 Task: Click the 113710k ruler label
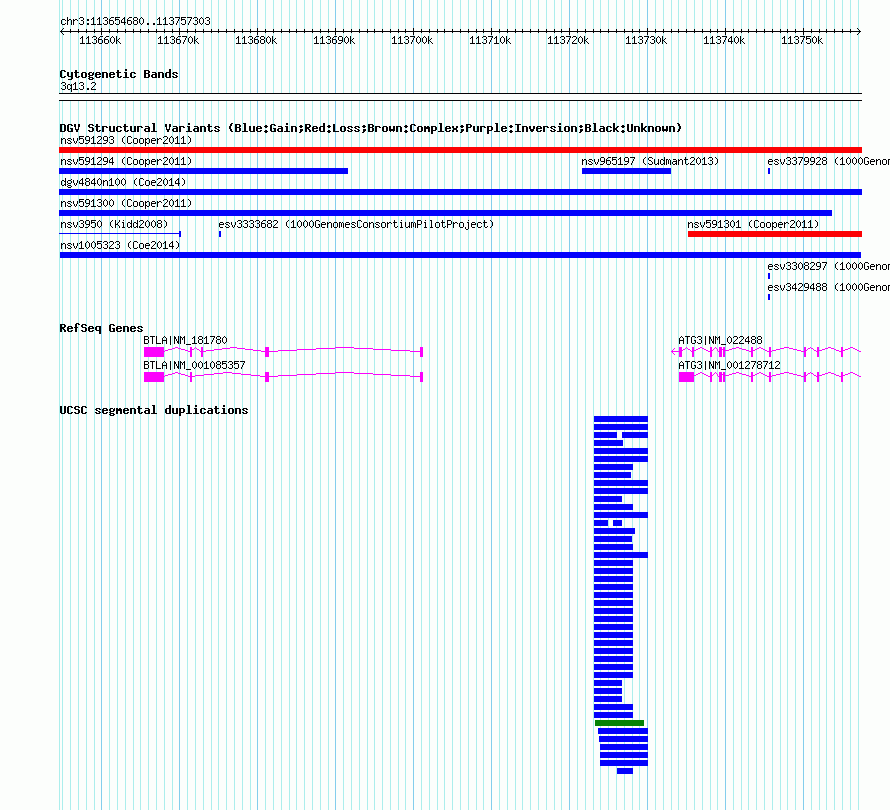coord(490,40)
